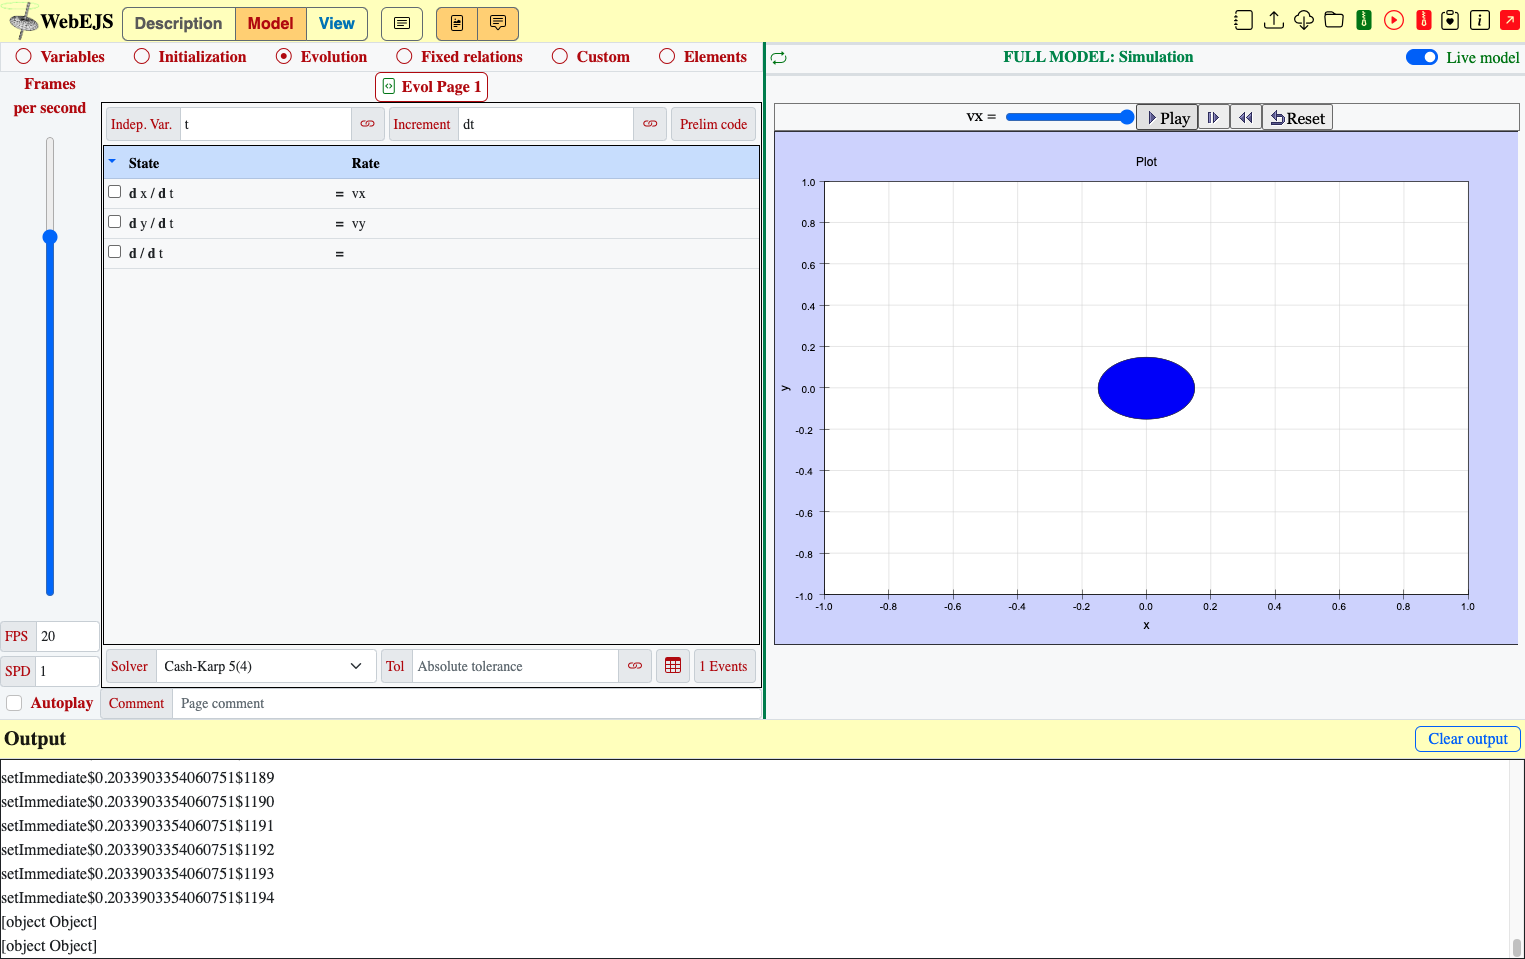Open the red table grid icon
Screen dimensions: 1525x959
click(x=673, y=666)
